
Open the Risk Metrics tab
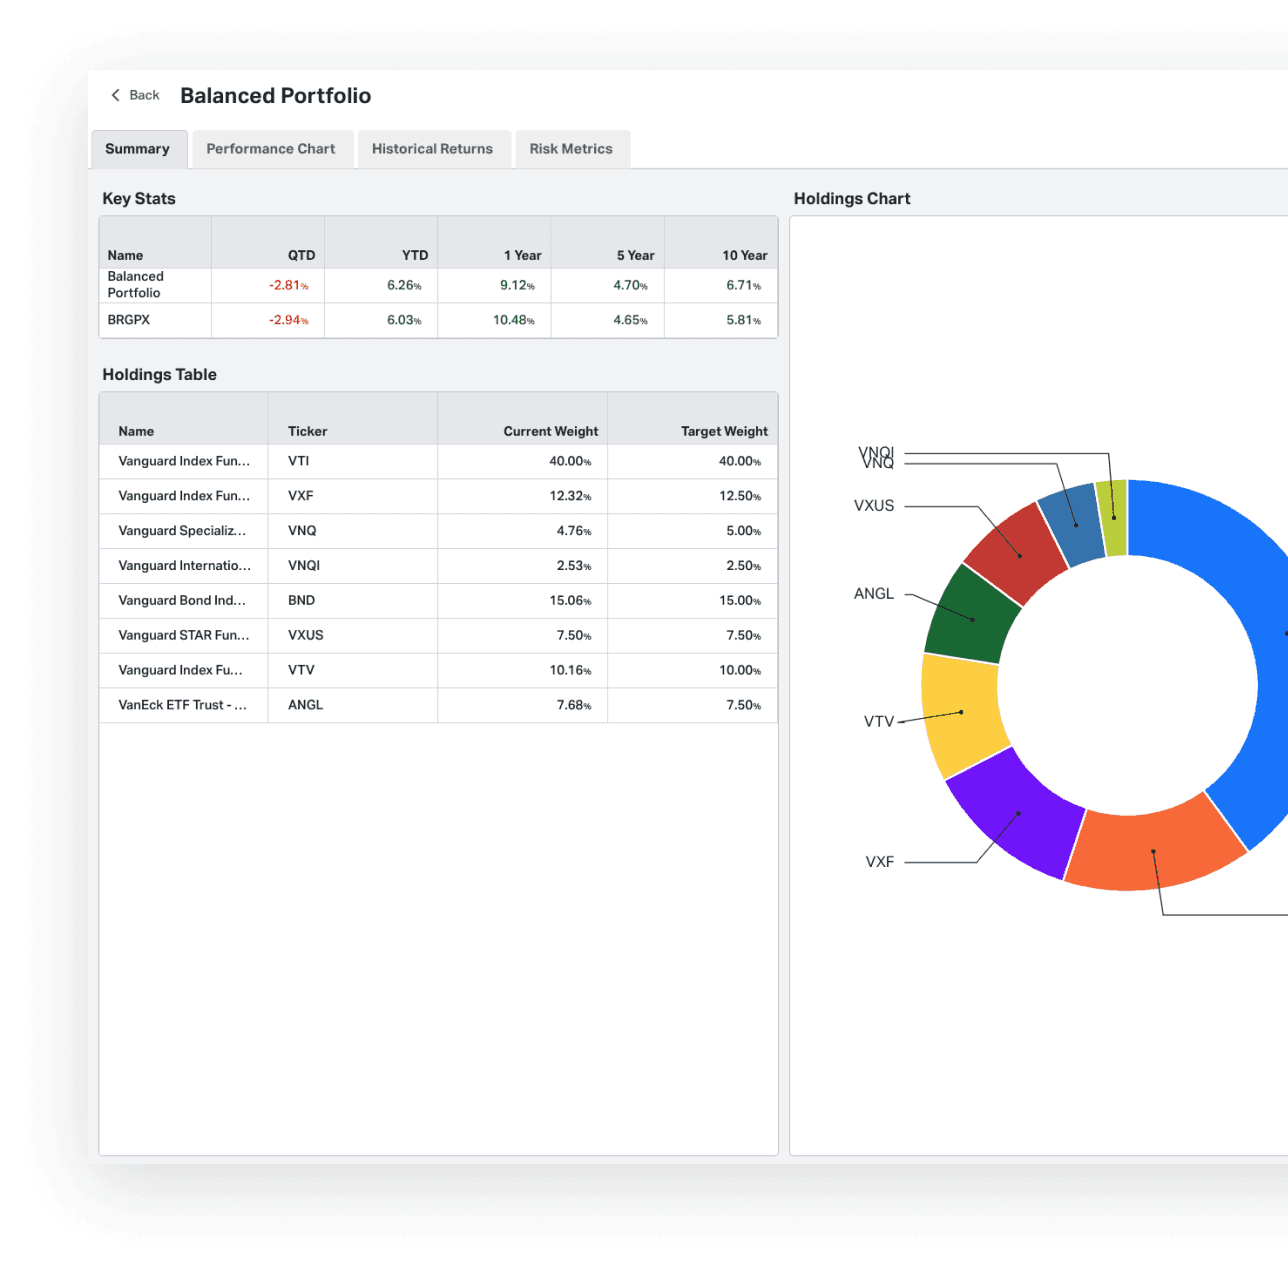(x=571, y=149)
